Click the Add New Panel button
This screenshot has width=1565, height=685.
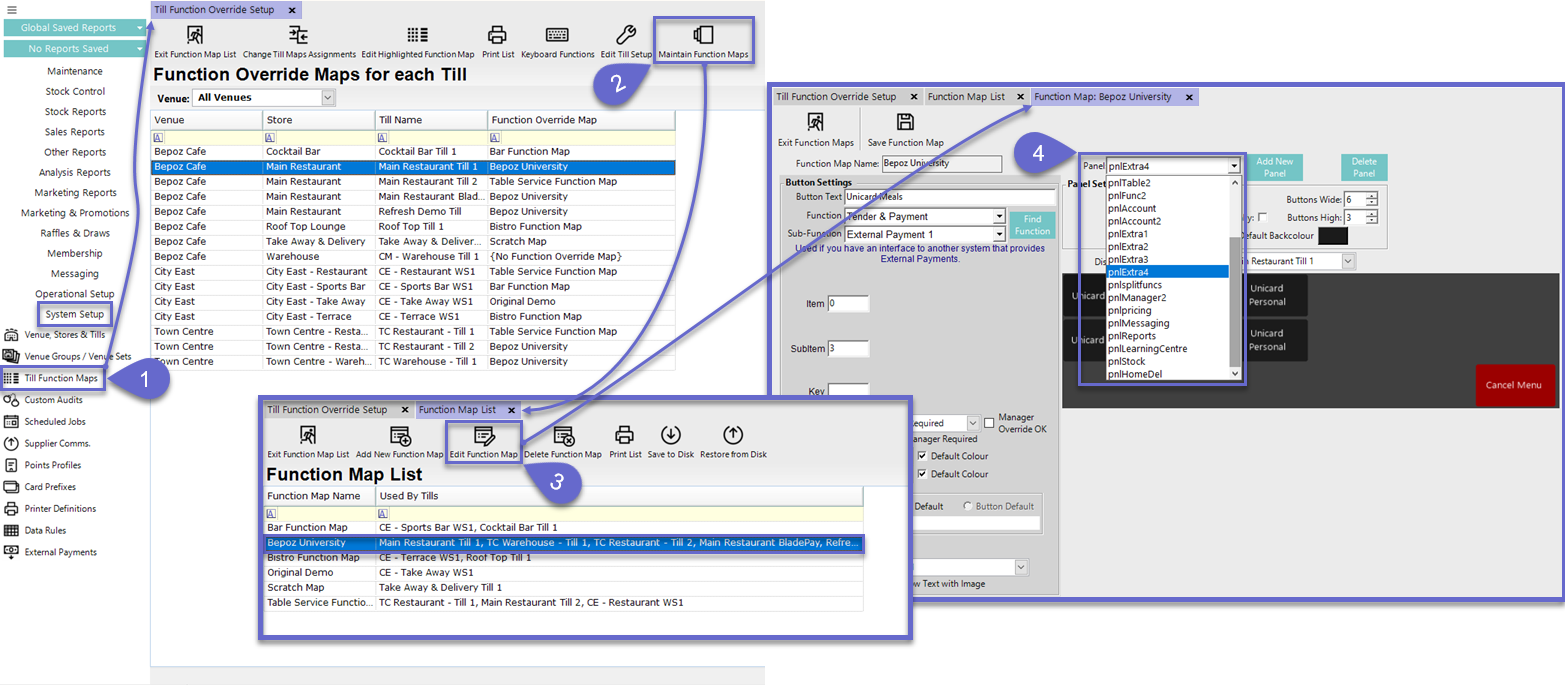point(1274,167)
